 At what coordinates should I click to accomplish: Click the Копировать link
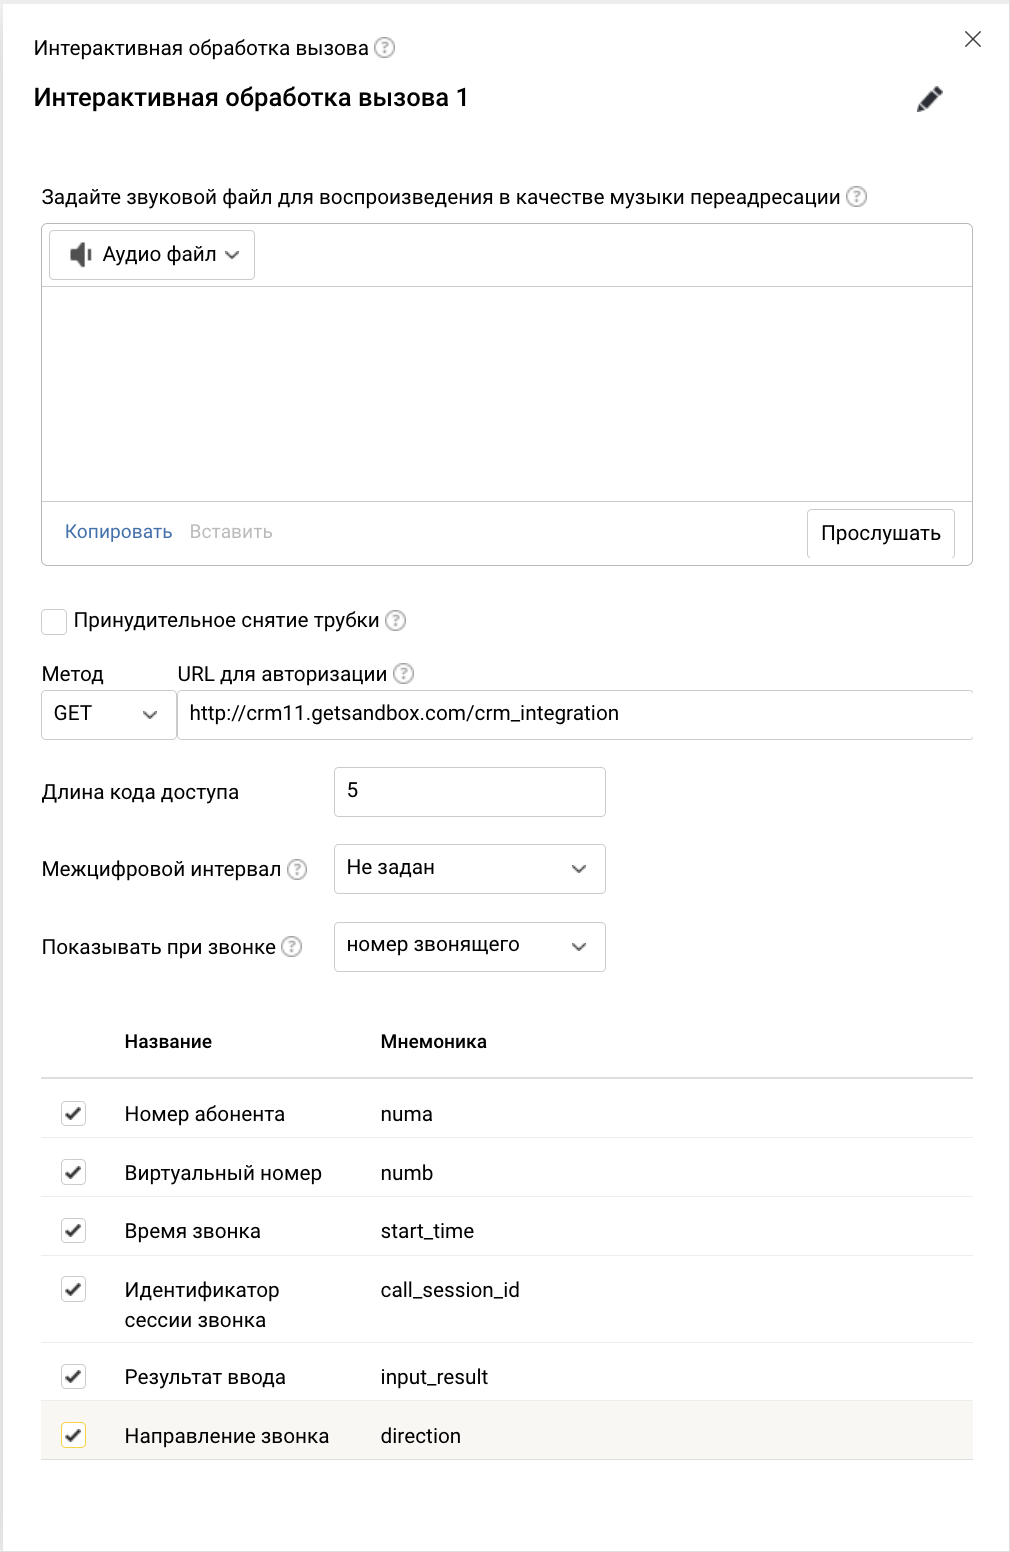[119, 532]
